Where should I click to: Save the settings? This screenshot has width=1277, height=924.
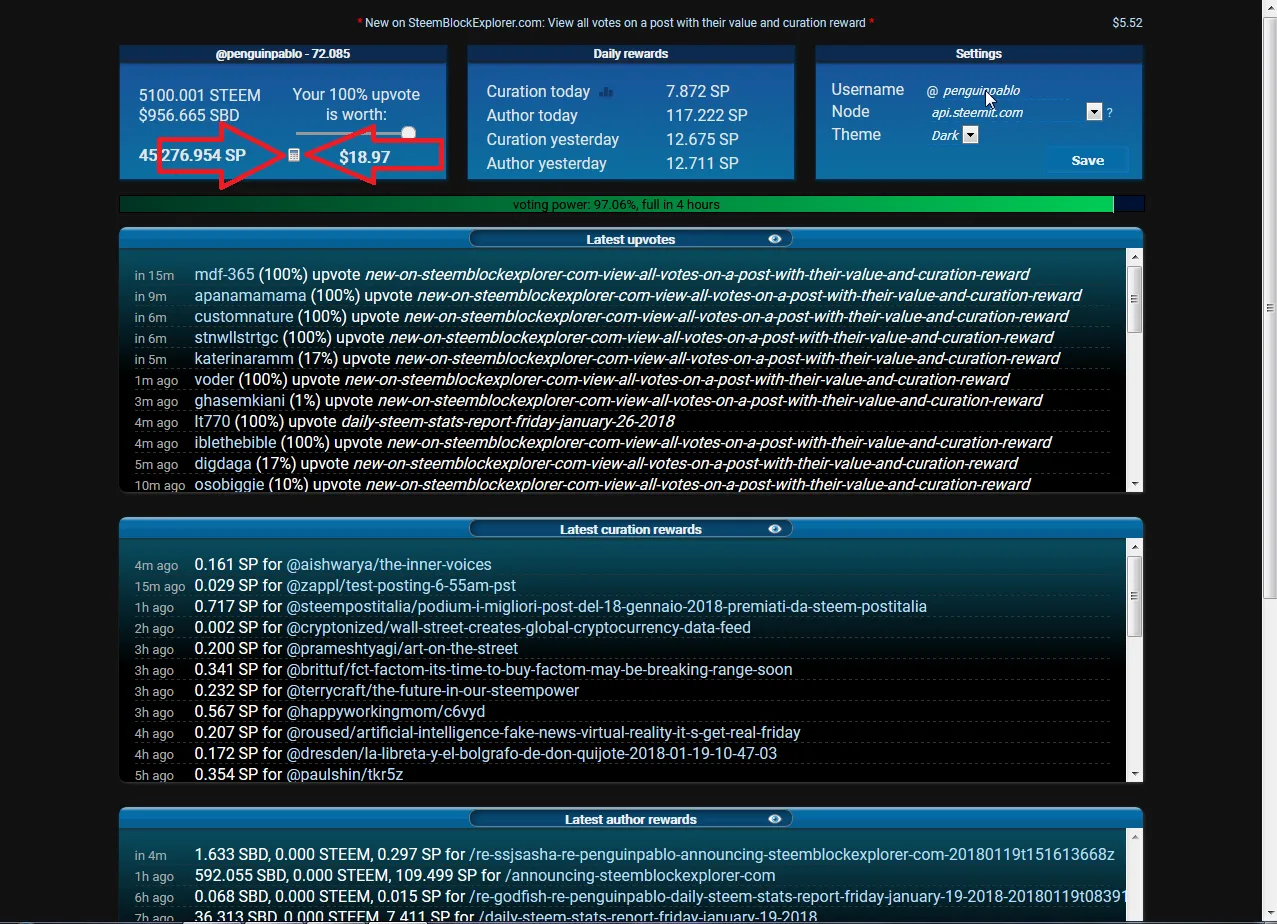click(x=1088, y=160)
